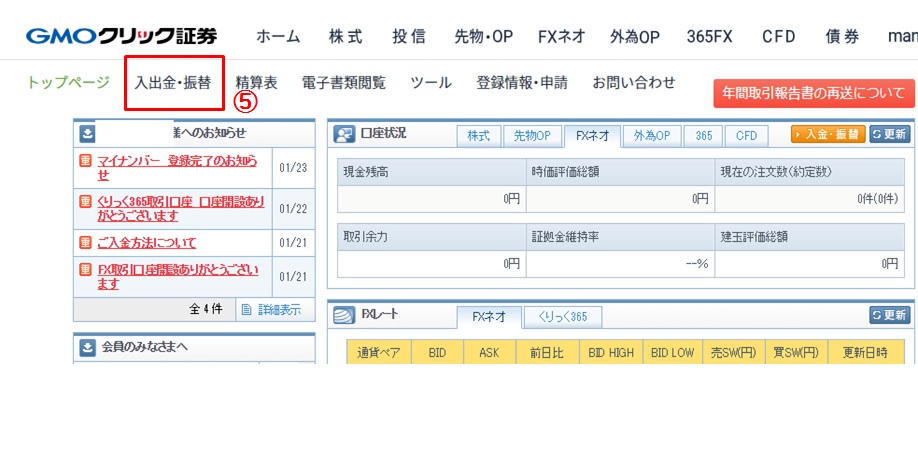Screen dimensions: 918x475
Task: Open 登録情報・申請 page
Action: pos(522,83)
